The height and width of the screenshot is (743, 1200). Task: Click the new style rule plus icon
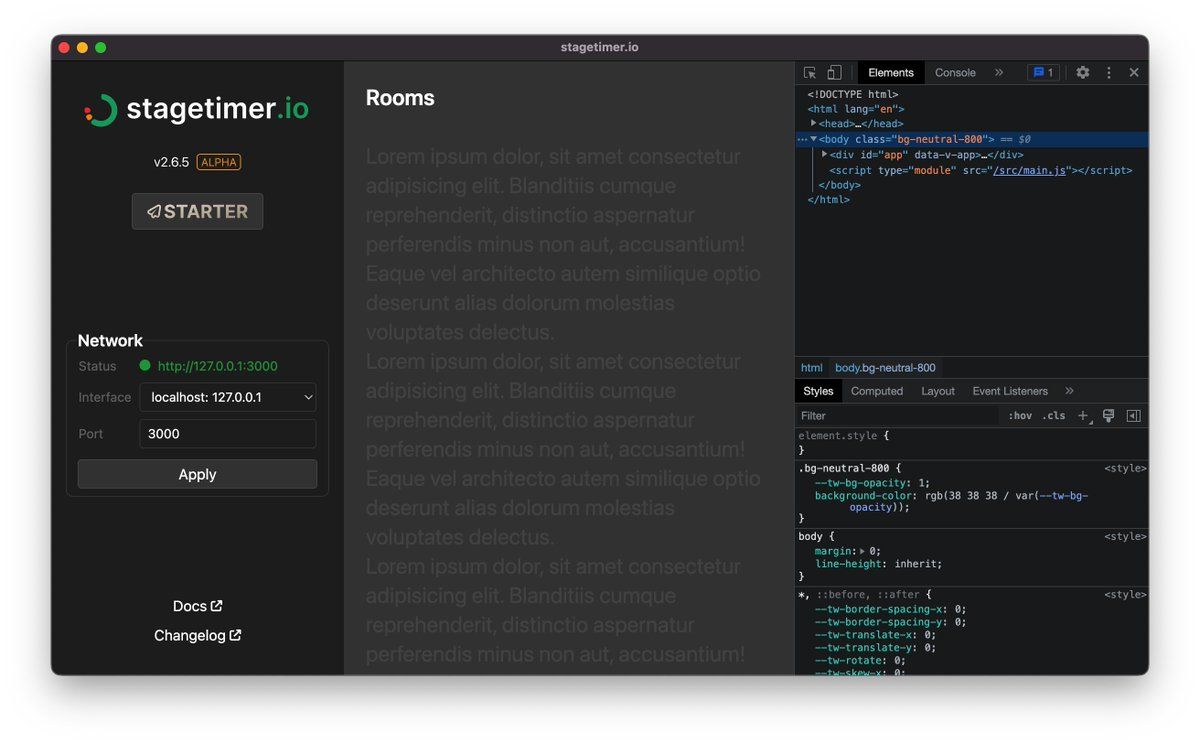tap(1083, 416)
